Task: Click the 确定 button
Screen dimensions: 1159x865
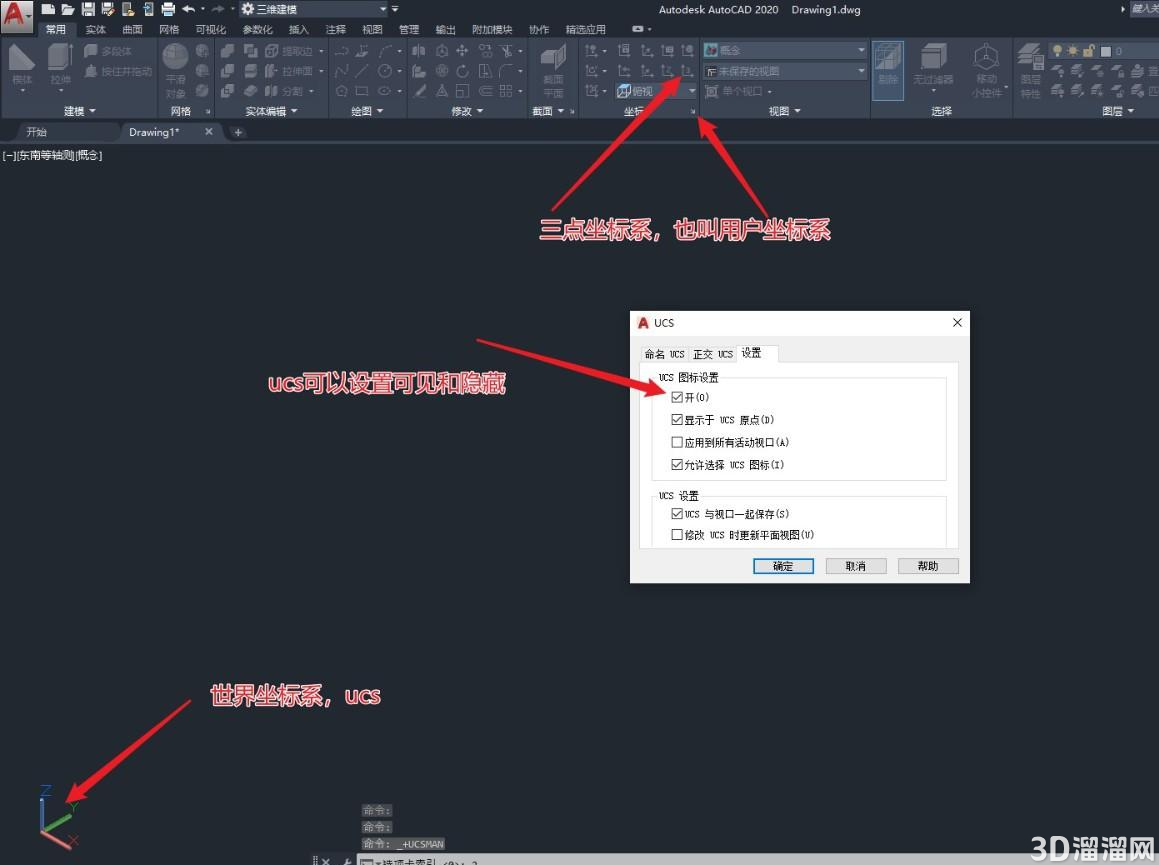Action: [784, 566]
